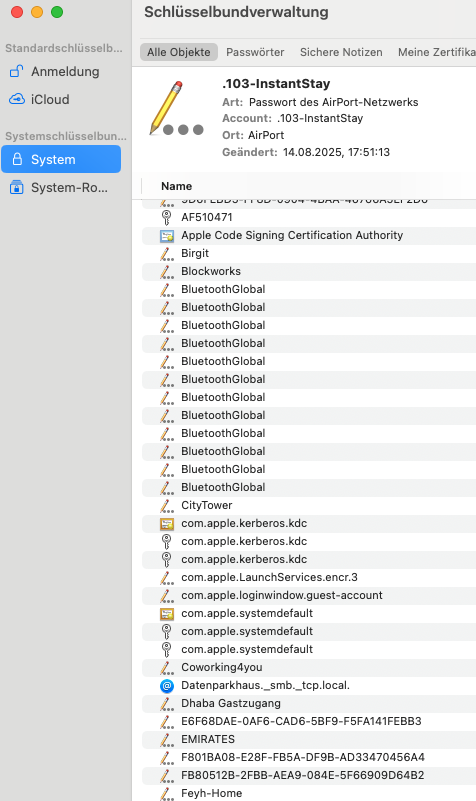Select the Birgit entry
Viewport: 476px width, 801px height.
[x=309, y=253]
